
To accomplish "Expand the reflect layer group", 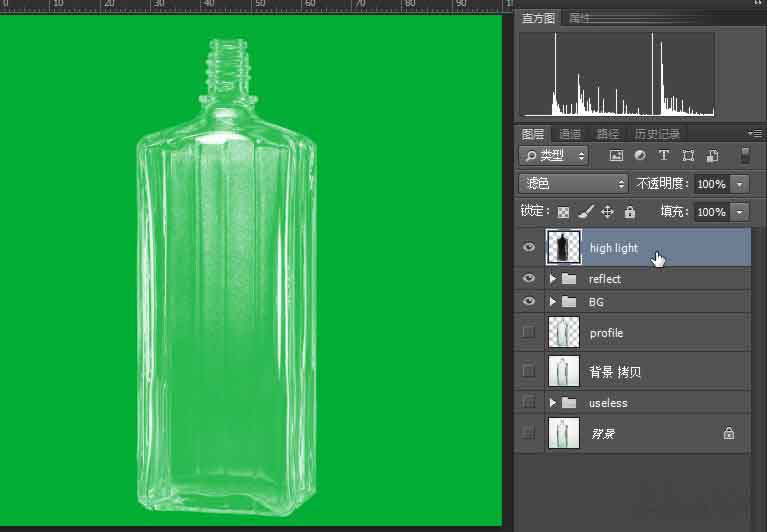I will coord(553,279).
